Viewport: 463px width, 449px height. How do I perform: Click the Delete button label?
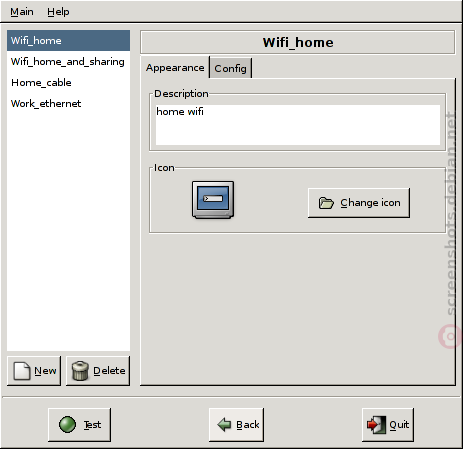point(109,371)
